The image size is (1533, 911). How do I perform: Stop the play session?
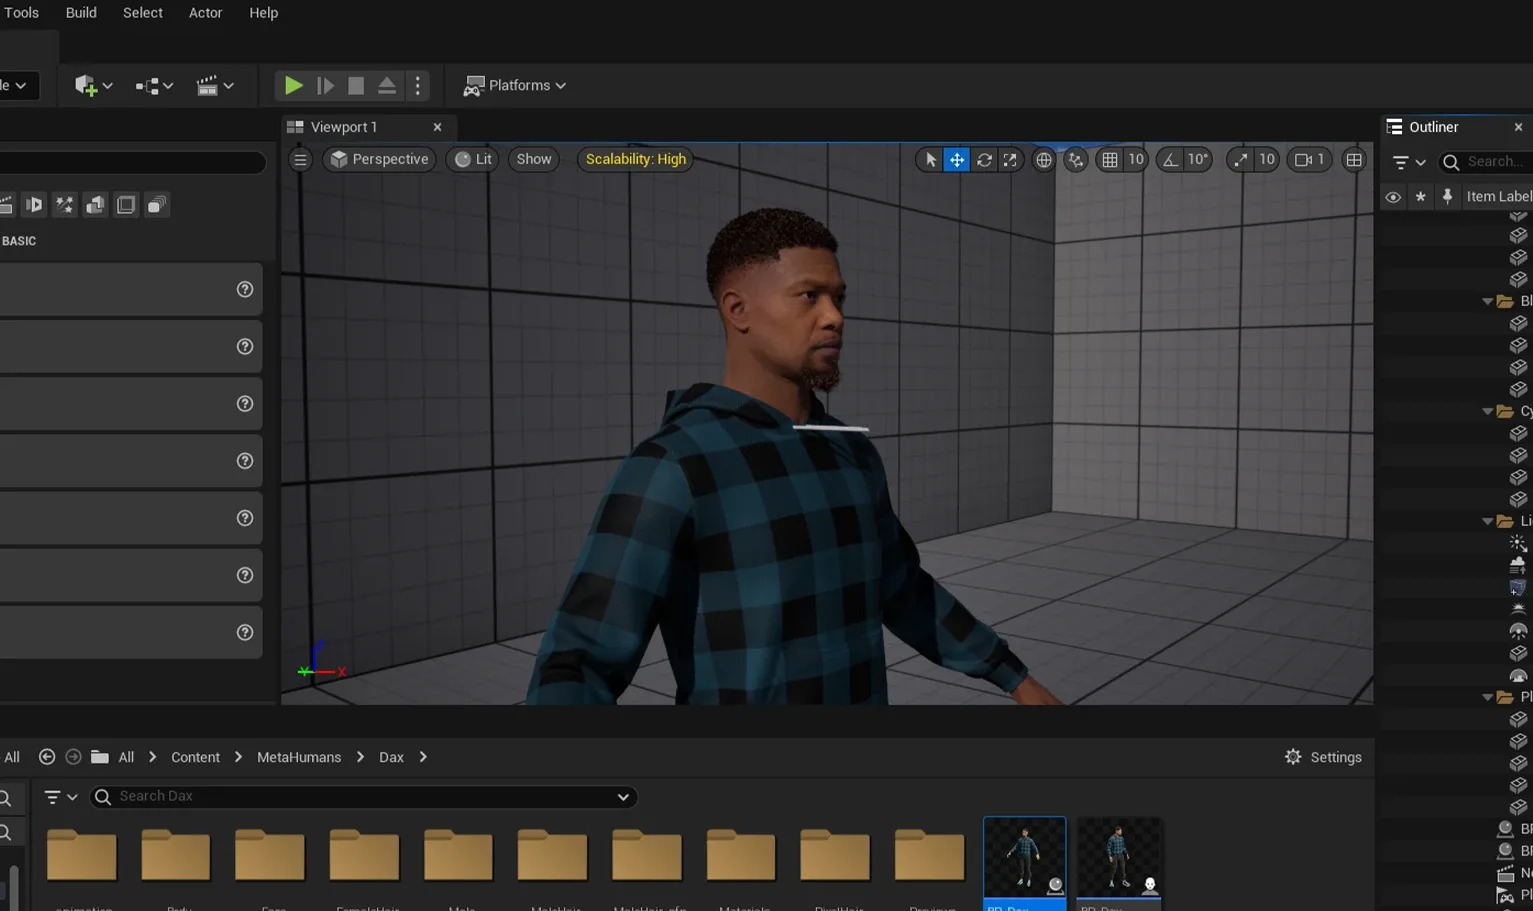356,86
